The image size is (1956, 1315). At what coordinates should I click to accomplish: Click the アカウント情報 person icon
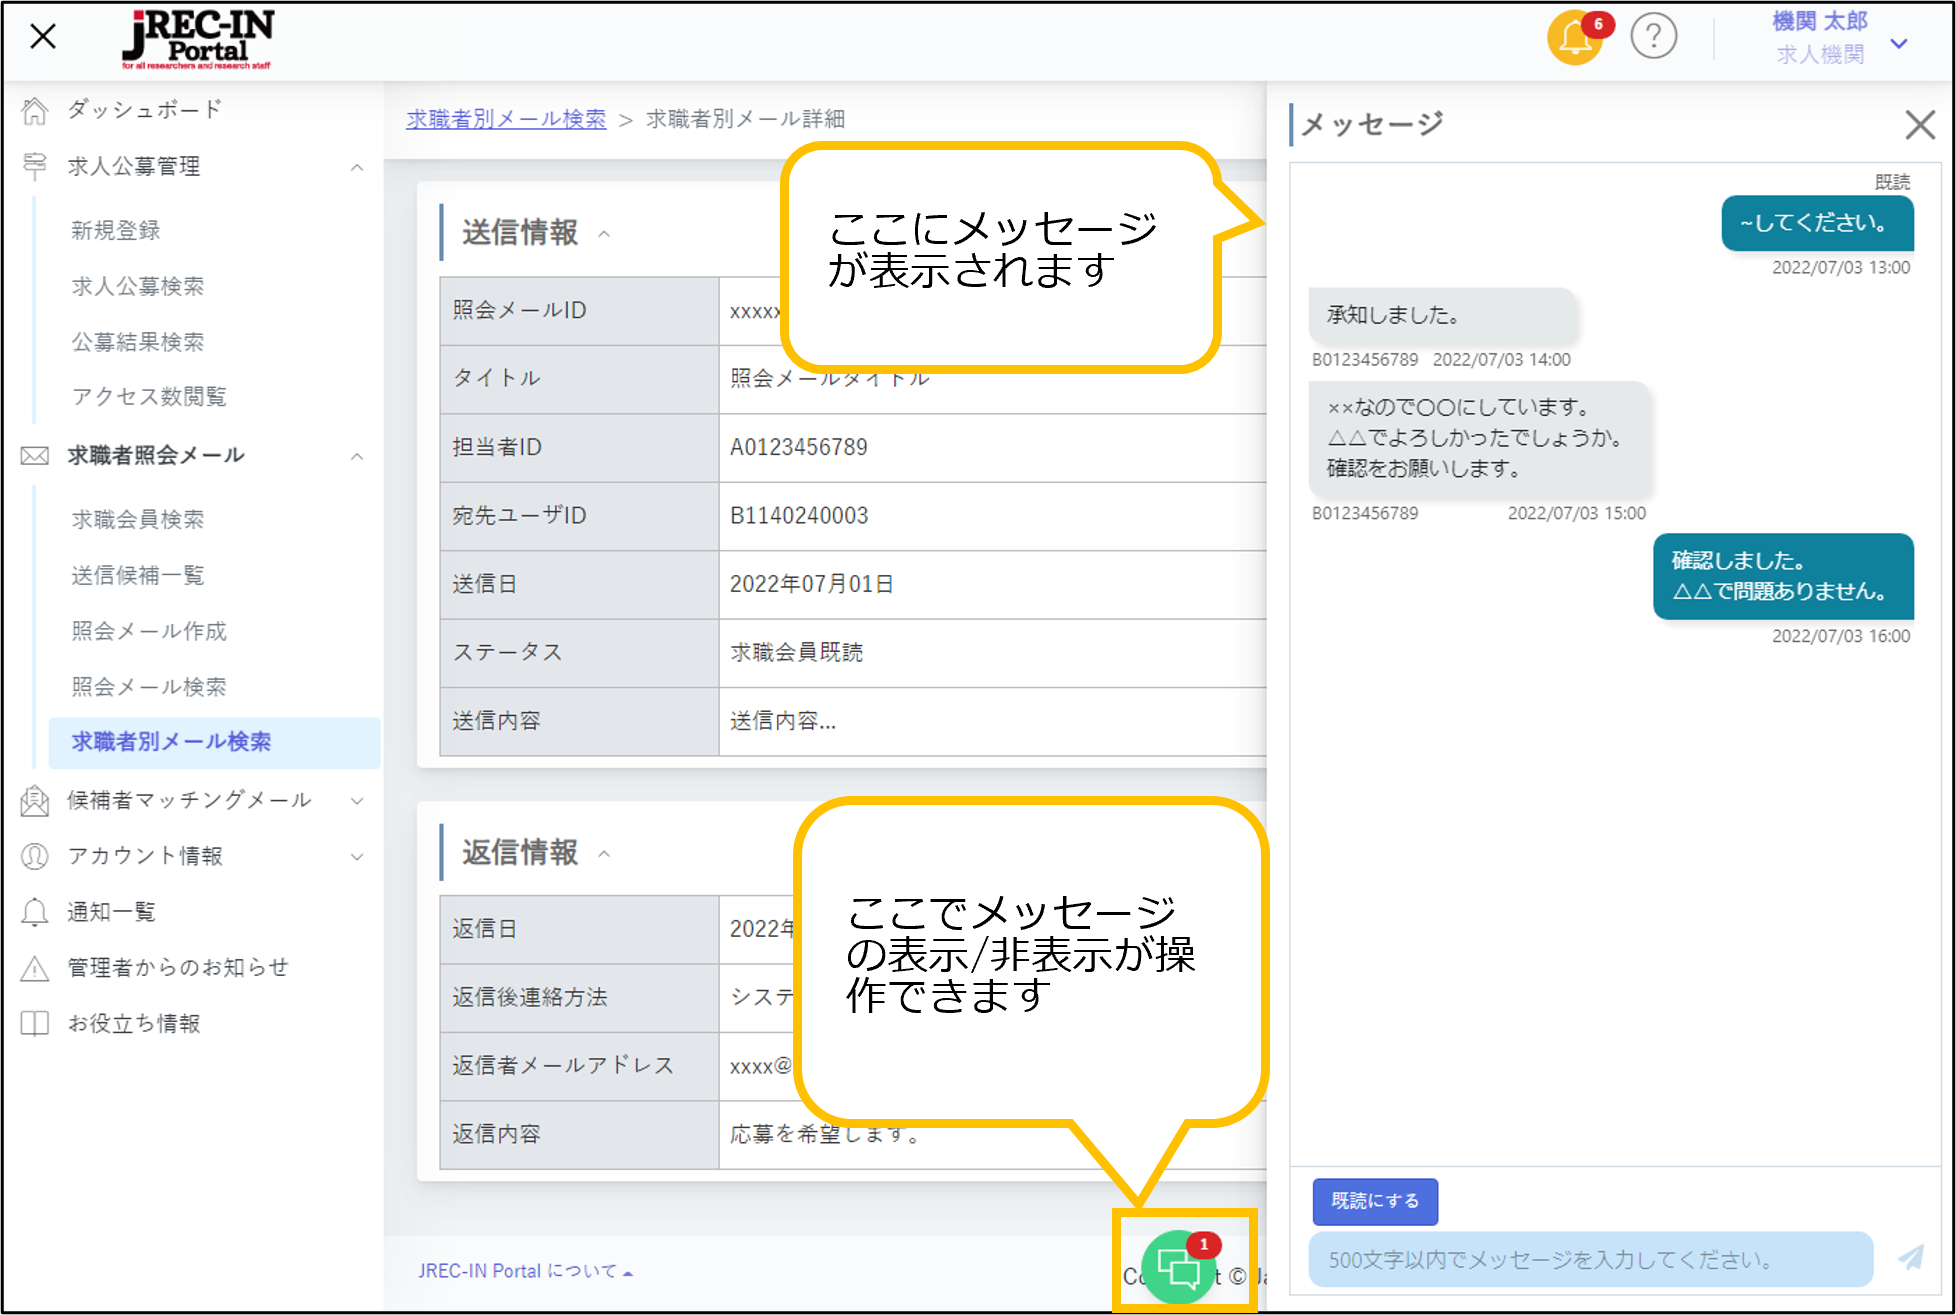34,856
